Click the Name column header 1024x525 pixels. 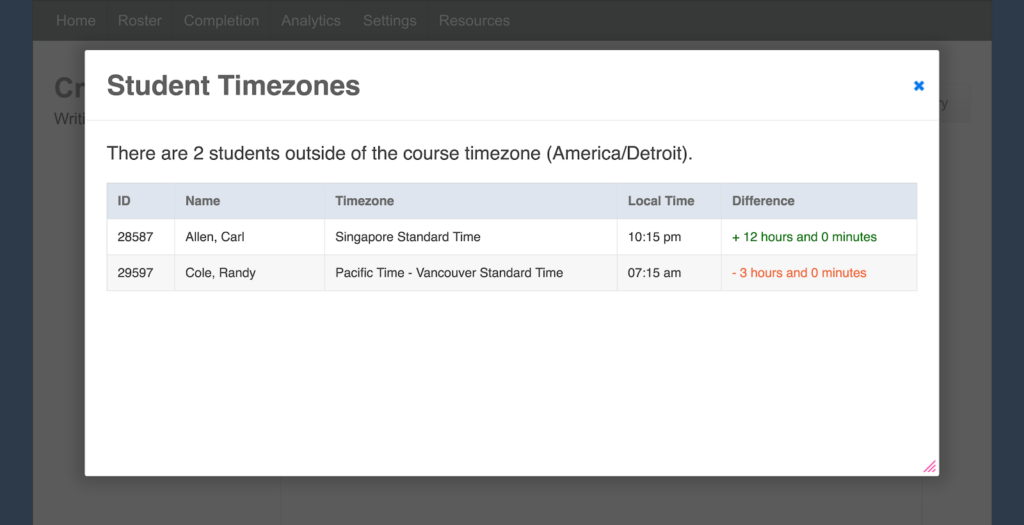[203, 201]
